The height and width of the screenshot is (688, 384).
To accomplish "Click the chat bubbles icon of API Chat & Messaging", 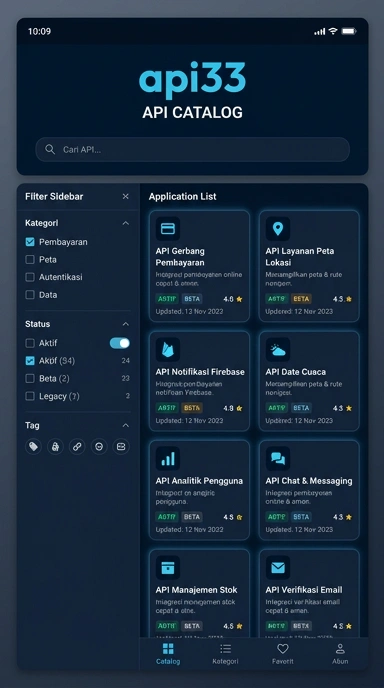I will coord(278,459).
